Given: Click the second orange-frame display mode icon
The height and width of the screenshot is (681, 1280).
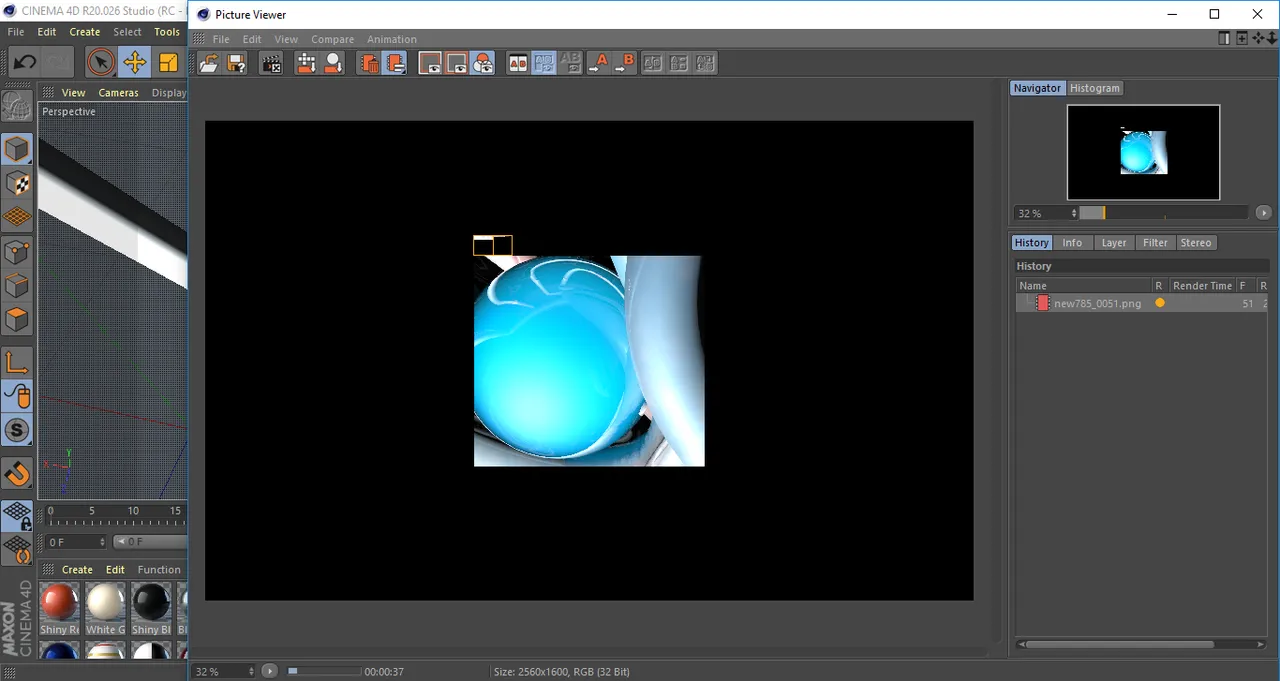Looking at the screenshot, I should click(457, 63).
